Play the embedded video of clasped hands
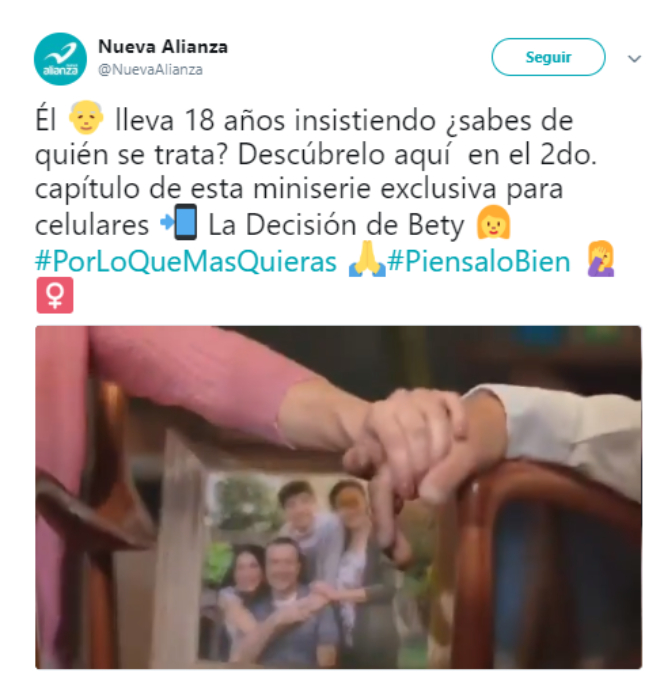Screen dimensions: 660x680 [338, 498]
